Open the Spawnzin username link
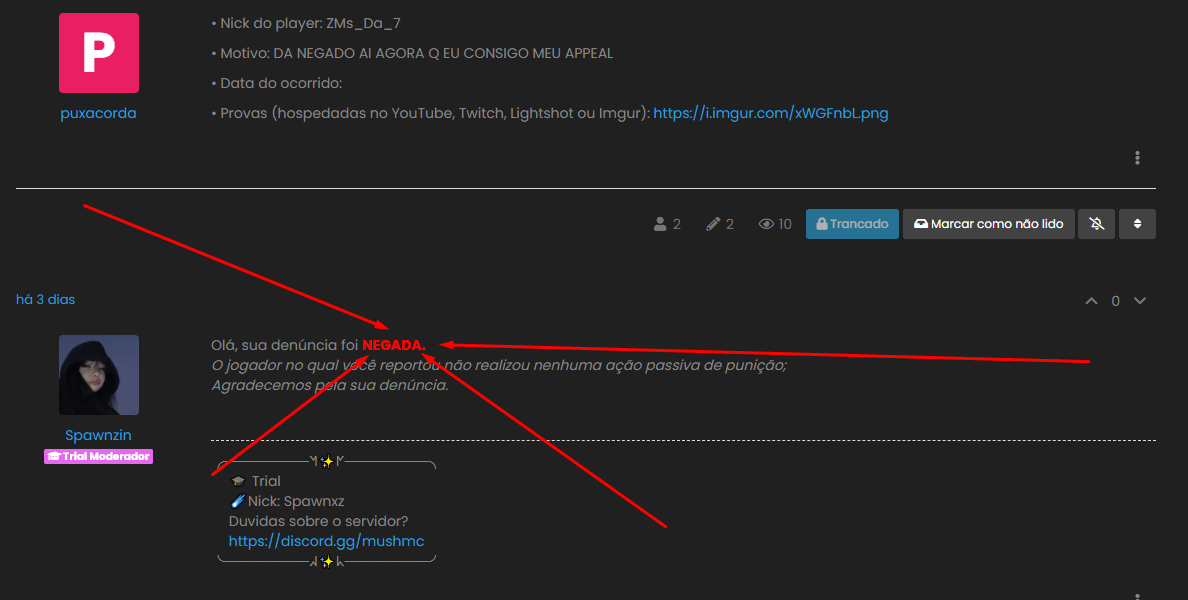 point(98,435)
